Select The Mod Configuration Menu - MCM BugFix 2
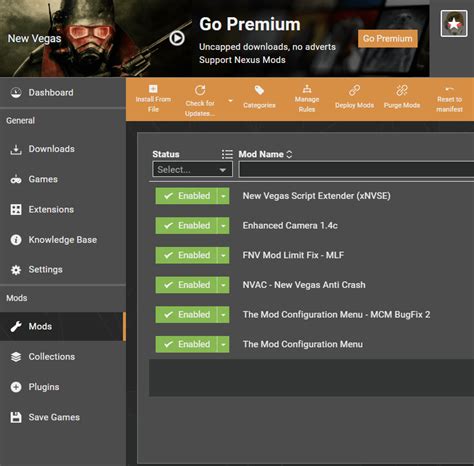 [336, 315]
